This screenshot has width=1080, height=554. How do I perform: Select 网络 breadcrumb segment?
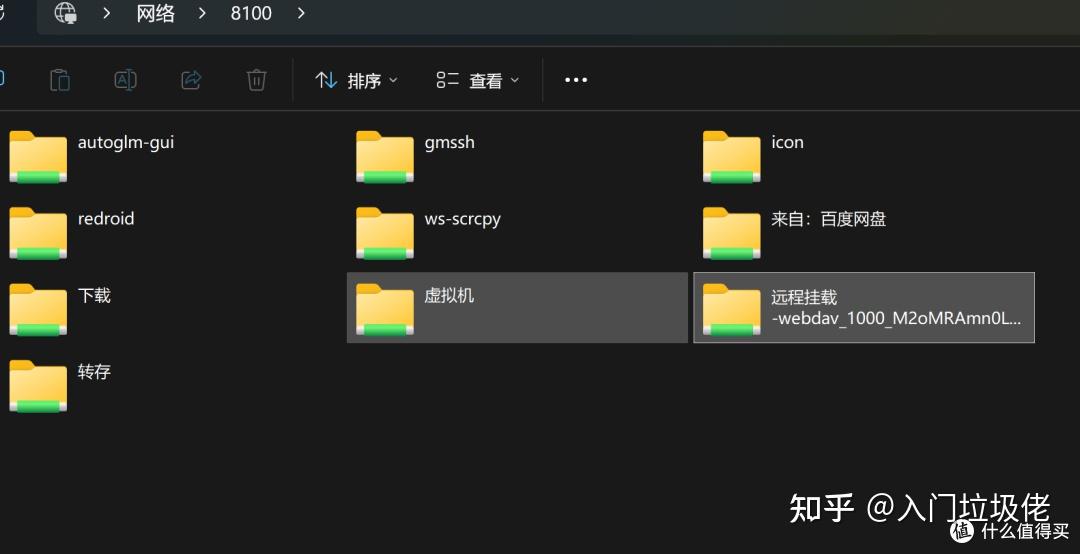click(x=156, y=13)
